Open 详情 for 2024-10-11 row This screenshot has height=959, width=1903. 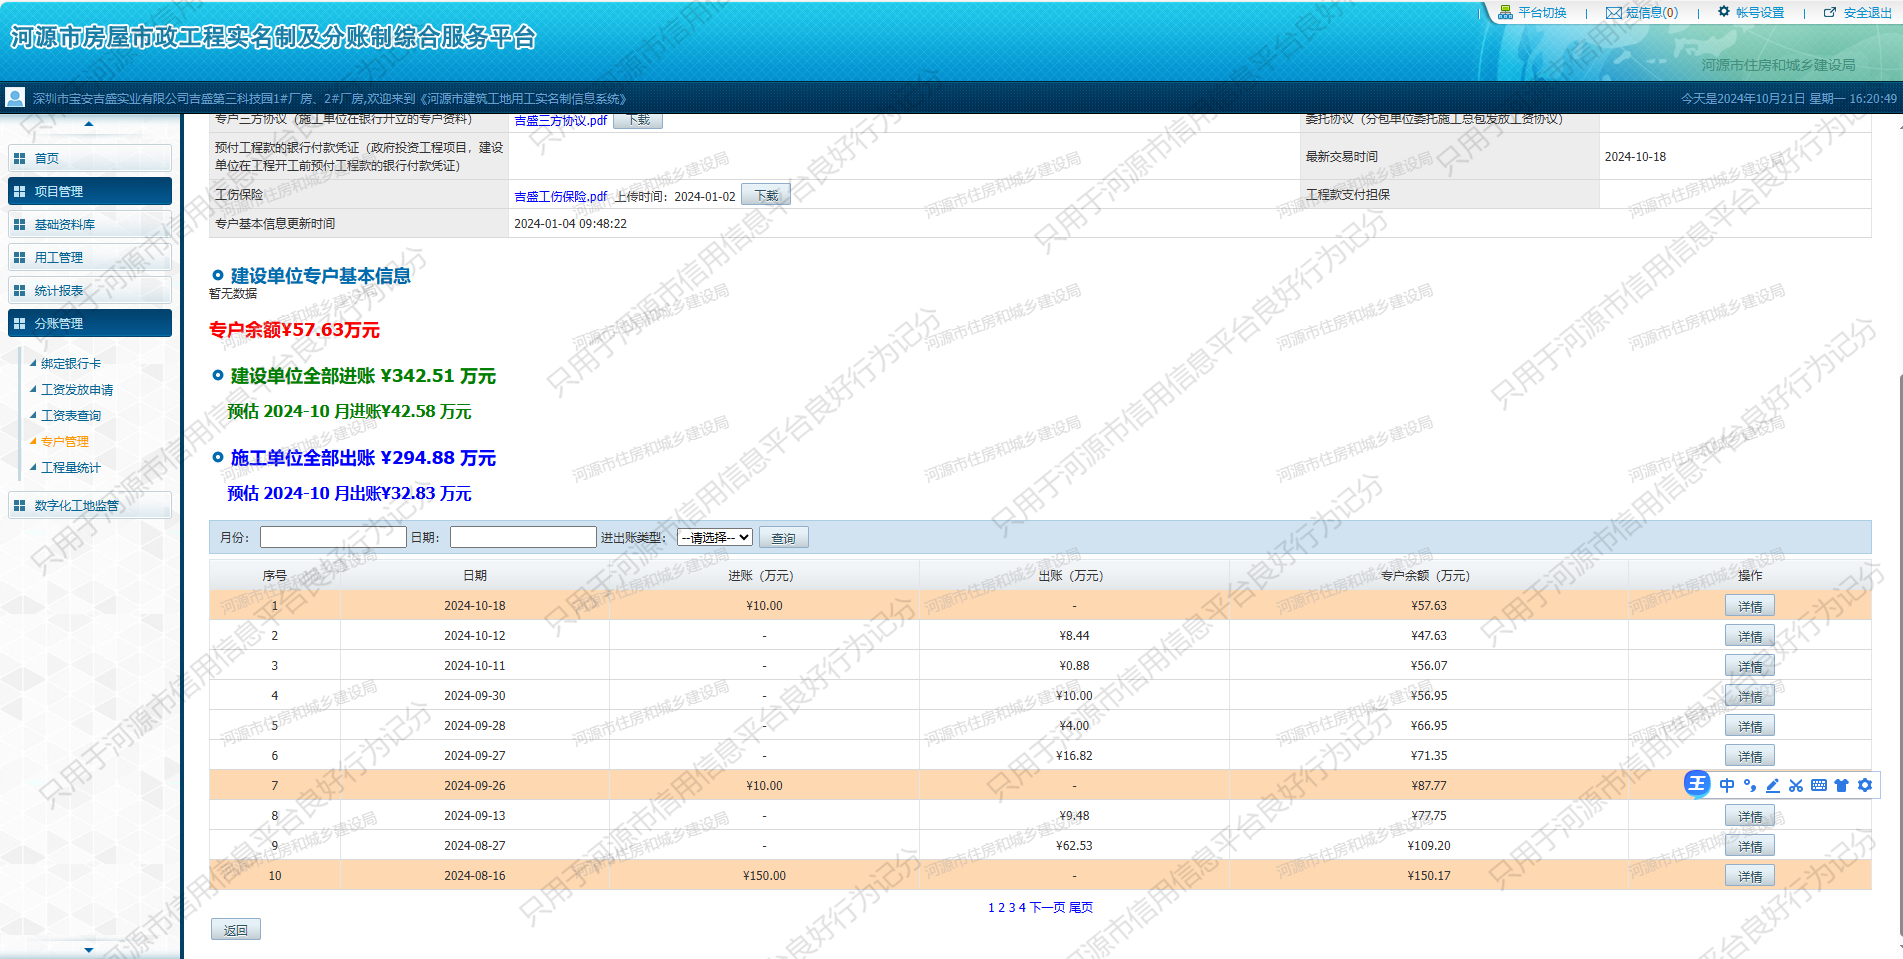coord(1750,666)
